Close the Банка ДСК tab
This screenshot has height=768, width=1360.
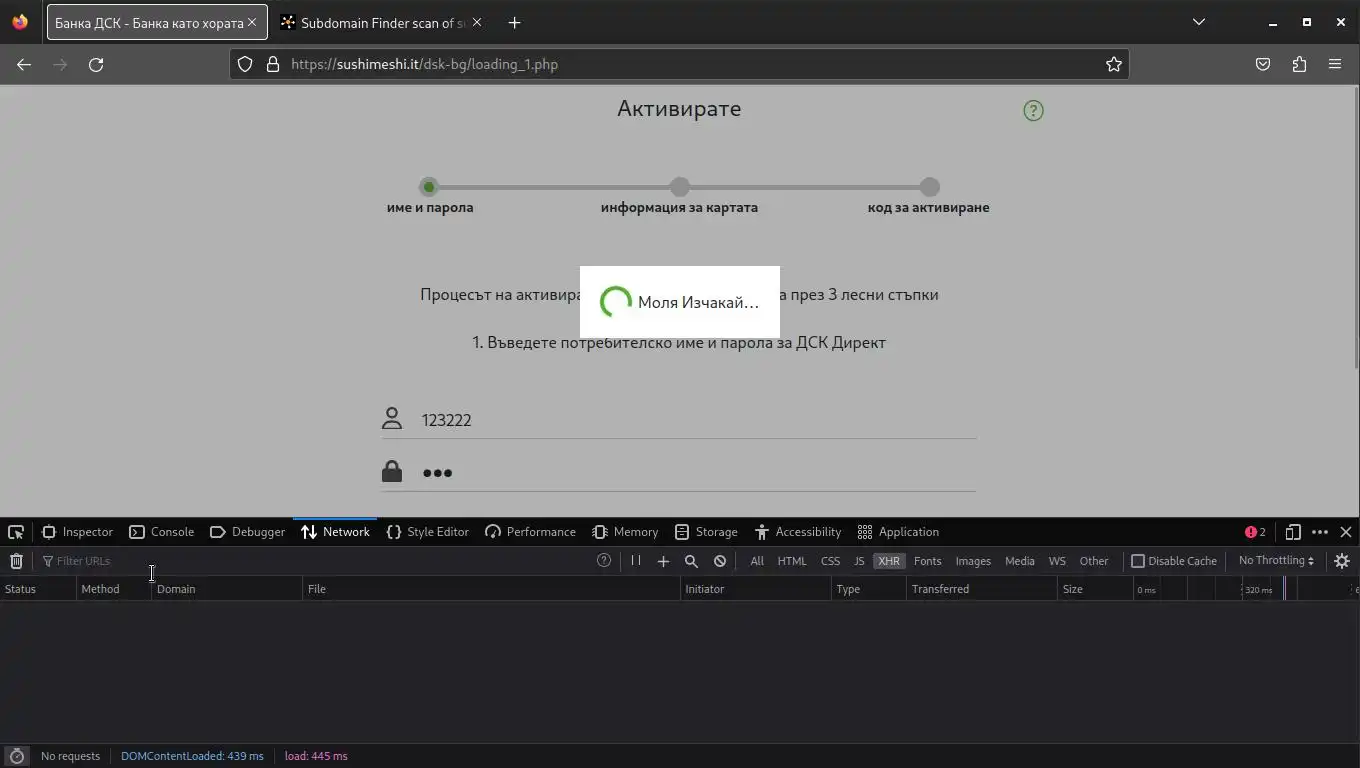(x=252, y=22)
